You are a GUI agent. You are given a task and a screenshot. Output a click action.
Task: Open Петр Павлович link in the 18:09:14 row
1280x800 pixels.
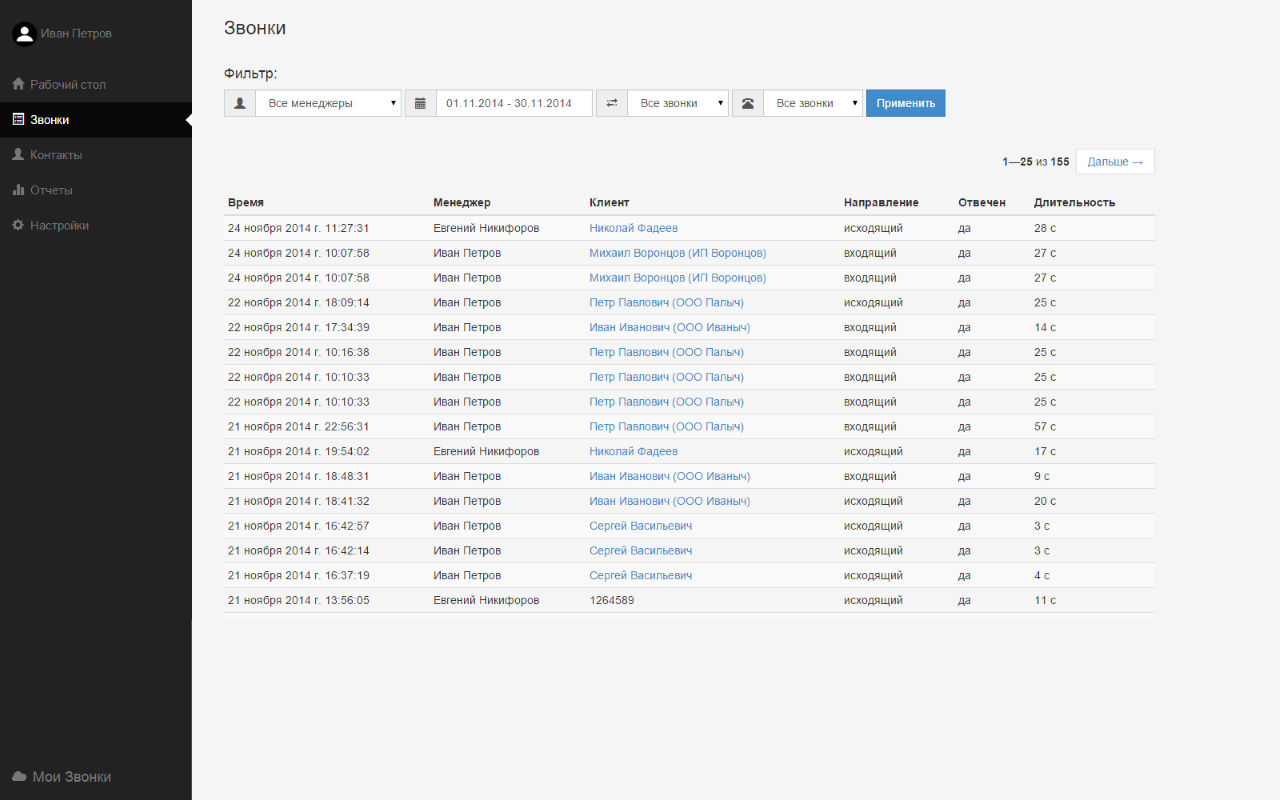pos(666,302)
